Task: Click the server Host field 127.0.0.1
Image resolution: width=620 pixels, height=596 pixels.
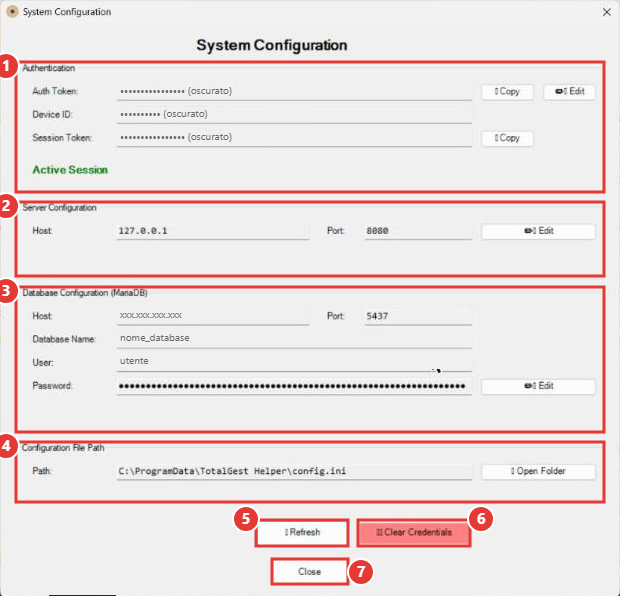Action: coord(213,231)
